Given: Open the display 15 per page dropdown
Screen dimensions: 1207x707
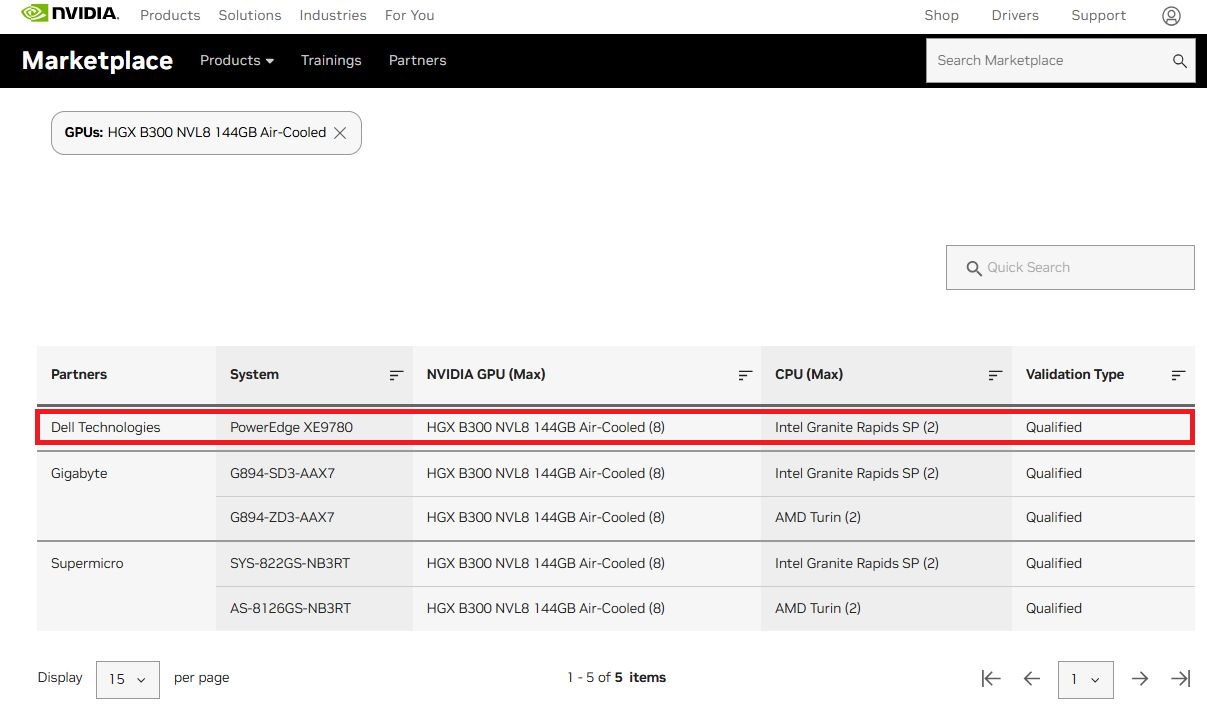Looking at the screenshot, I should 128,679.
